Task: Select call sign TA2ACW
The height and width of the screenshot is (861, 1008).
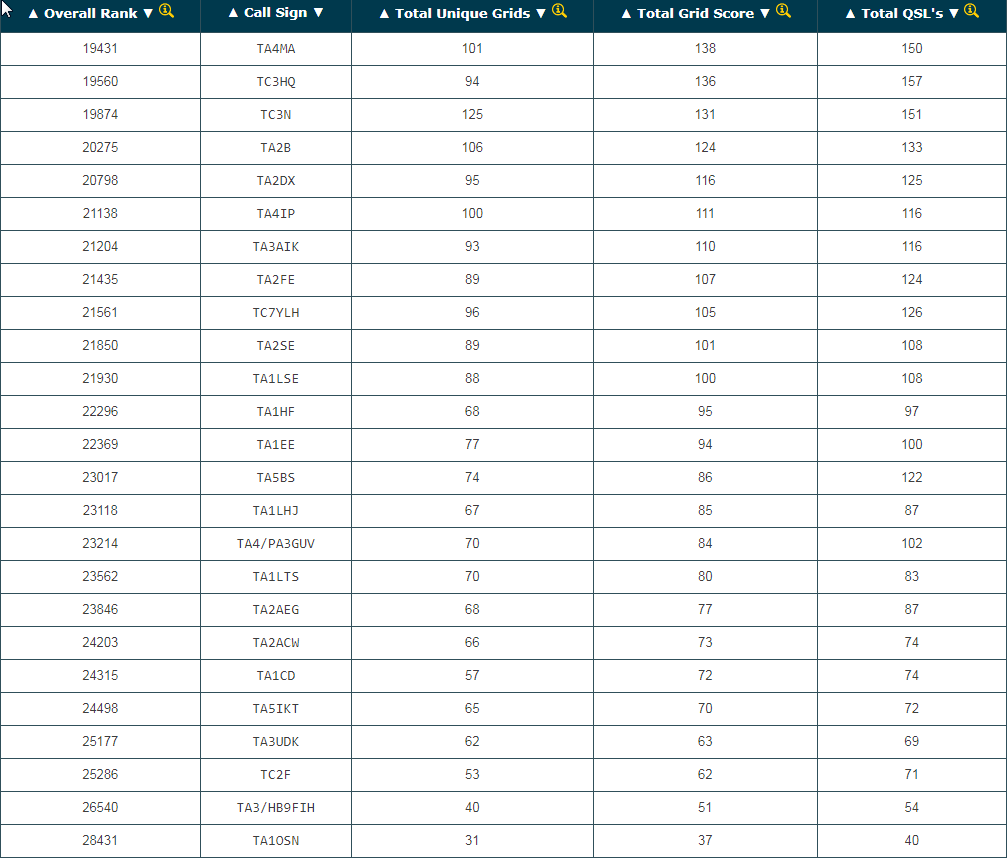Action: point(276,643)
